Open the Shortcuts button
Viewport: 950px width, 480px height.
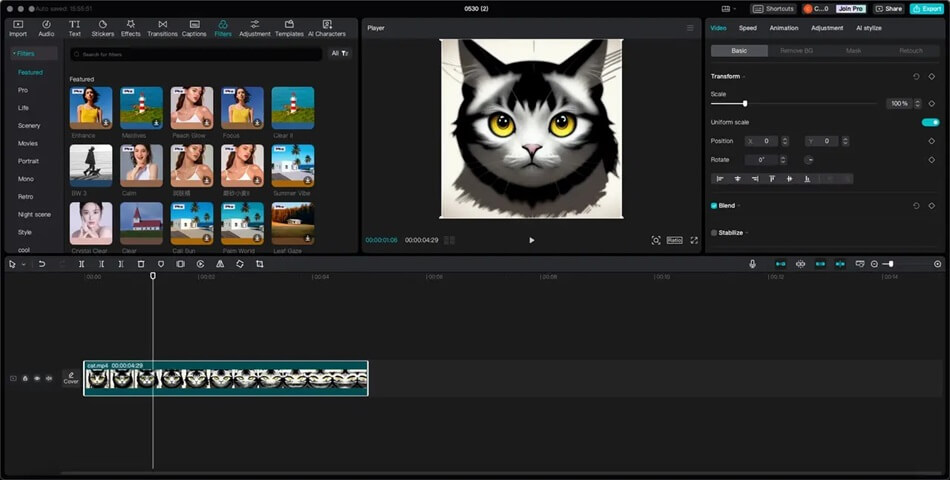pos(774,9)
